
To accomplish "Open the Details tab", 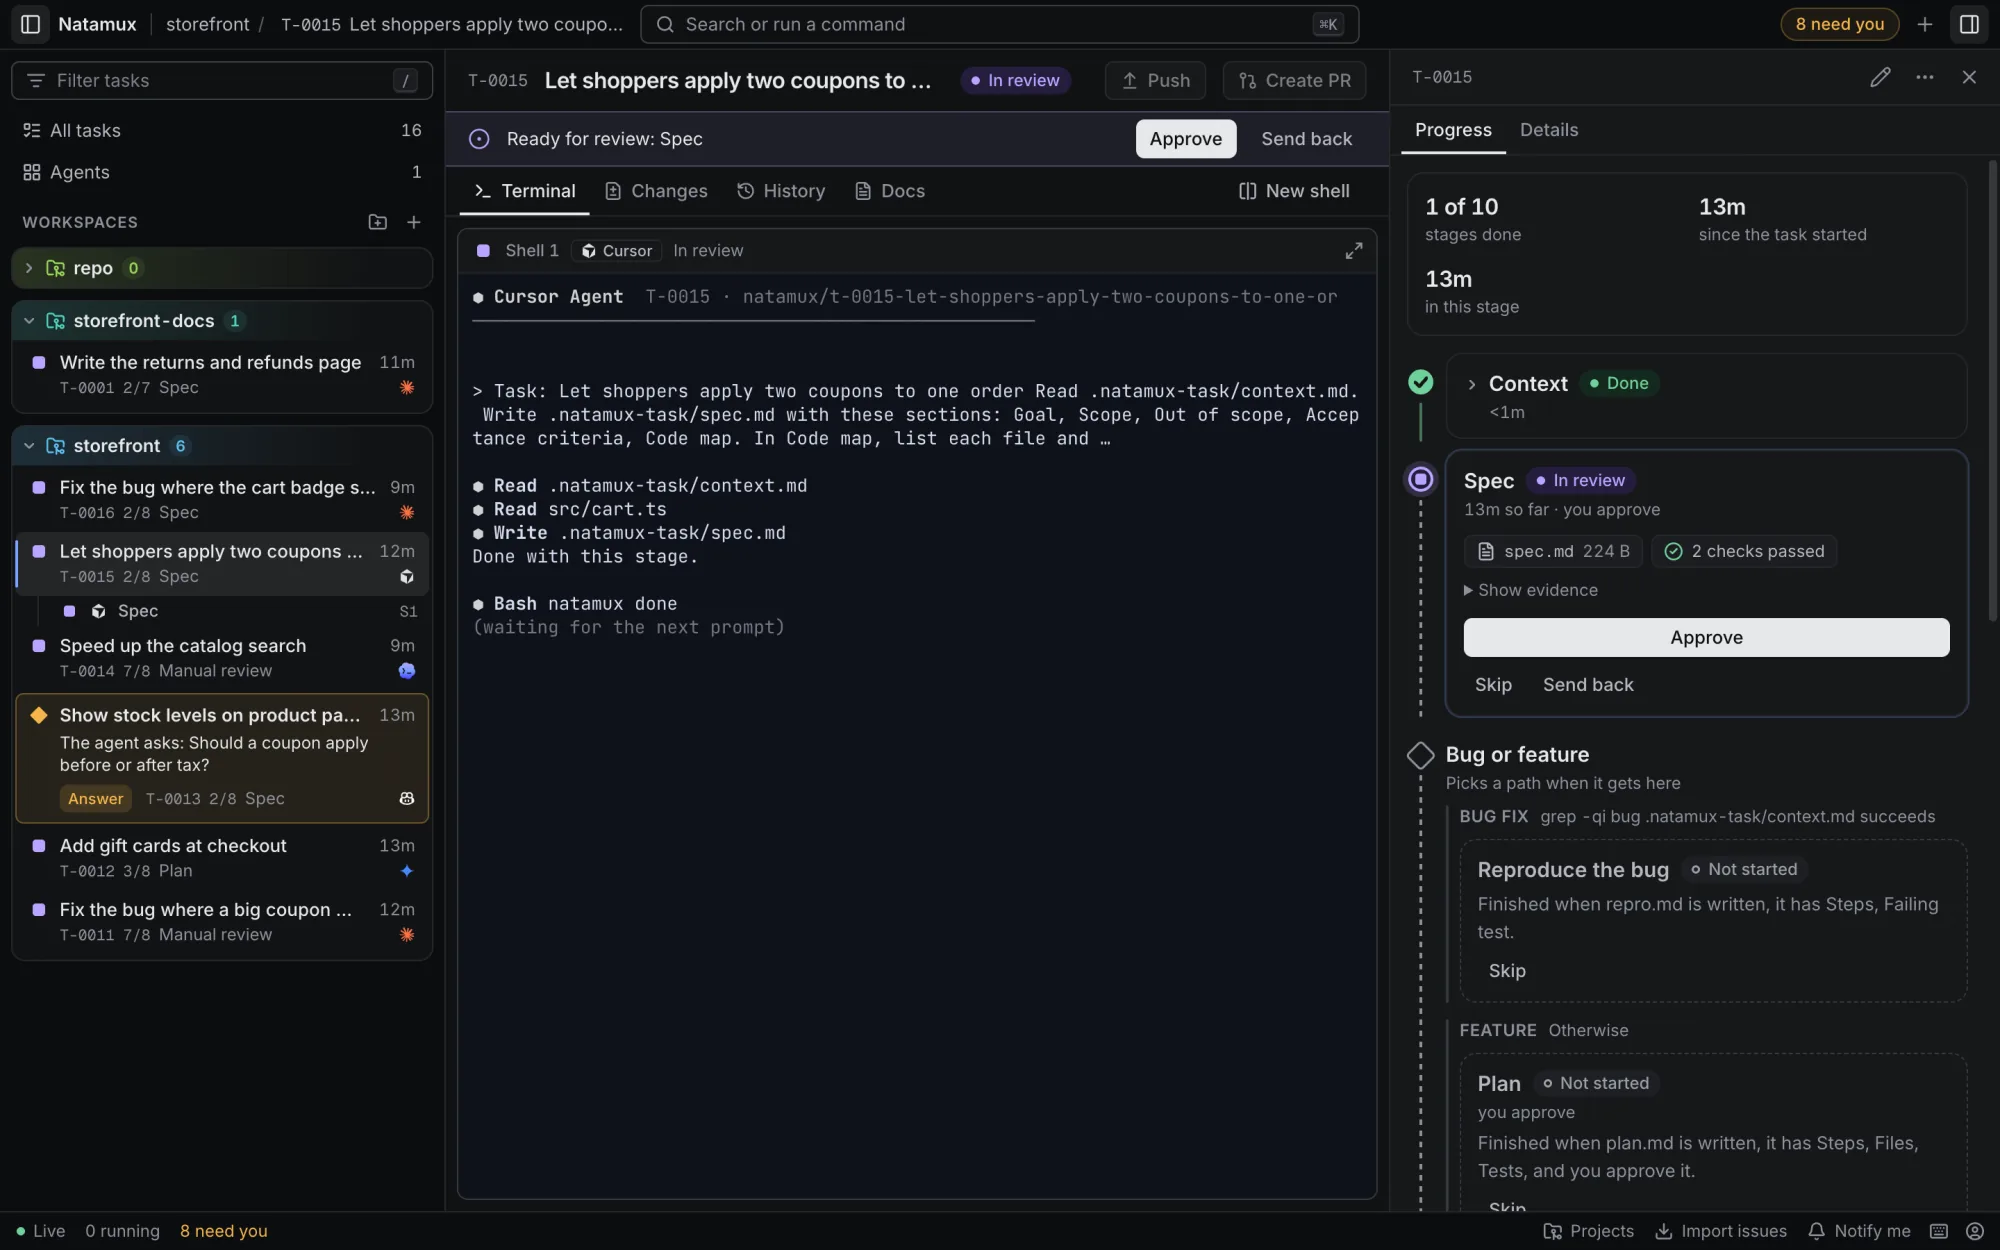I will [x=1549, y=130].
